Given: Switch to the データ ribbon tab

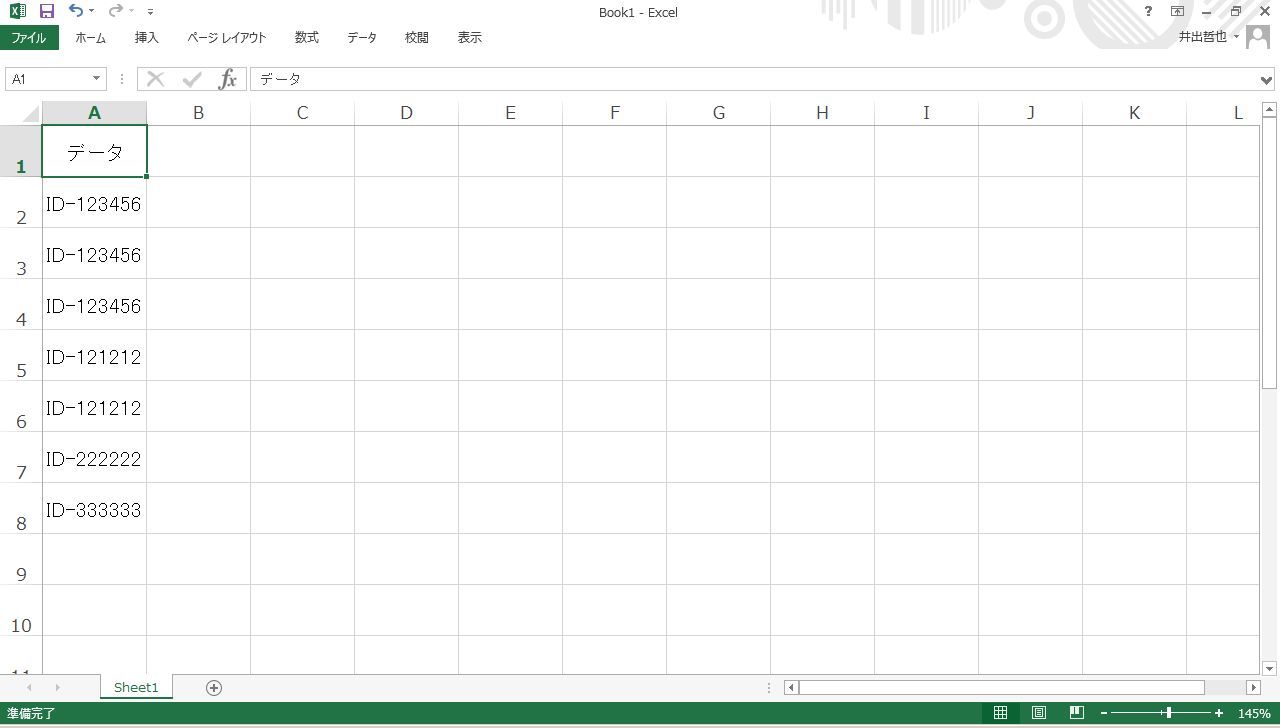Looking at the screenshot, I should [362, 37].
